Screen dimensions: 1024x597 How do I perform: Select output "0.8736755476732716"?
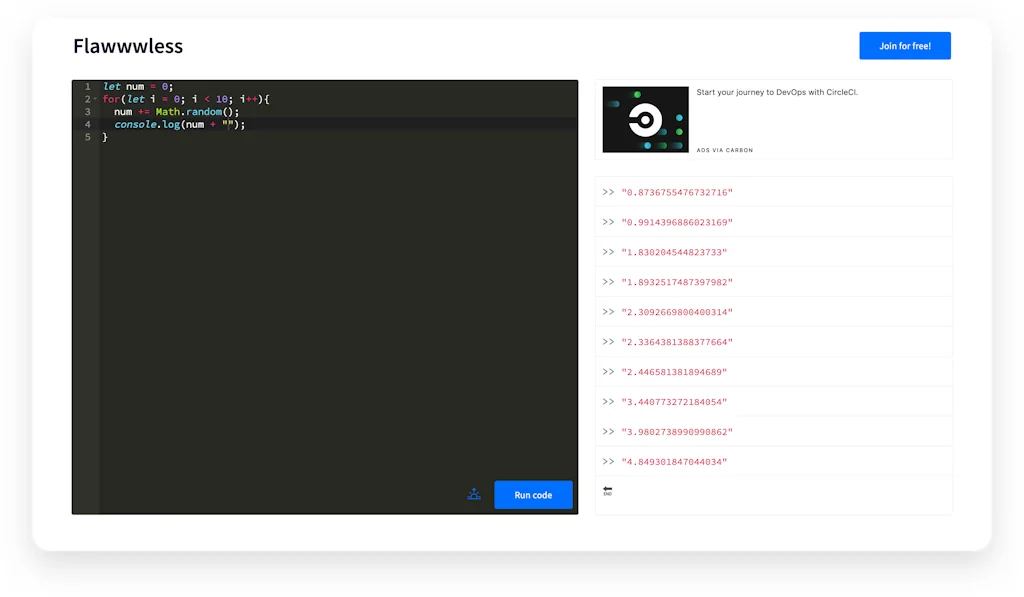coord(677,192)
